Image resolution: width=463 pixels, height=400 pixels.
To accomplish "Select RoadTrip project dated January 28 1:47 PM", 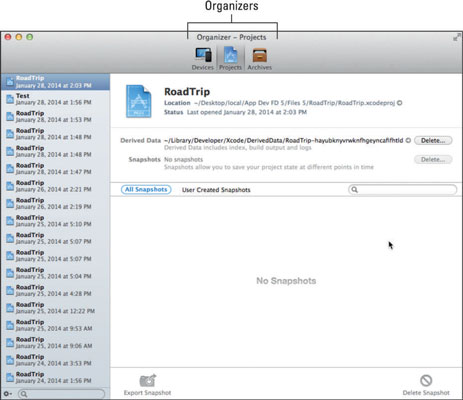I will tap(55, 169).
